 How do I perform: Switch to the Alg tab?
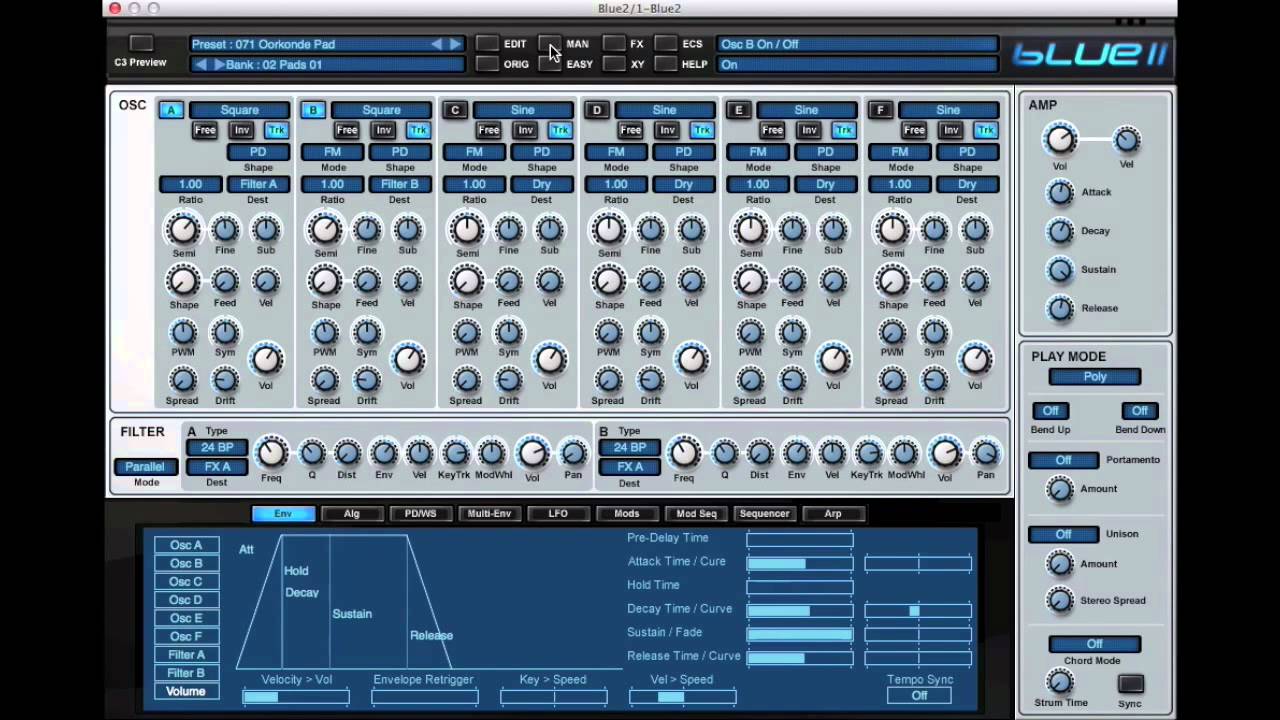point(352,514)
